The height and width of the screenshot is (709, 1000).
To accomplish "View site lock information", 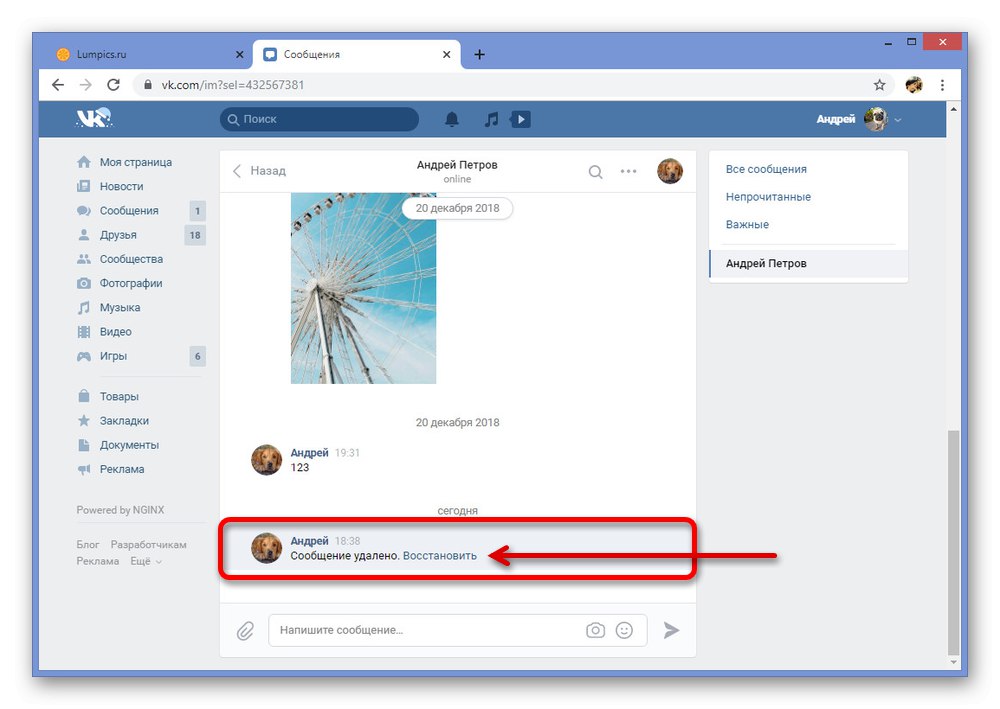I will point(148,85).
